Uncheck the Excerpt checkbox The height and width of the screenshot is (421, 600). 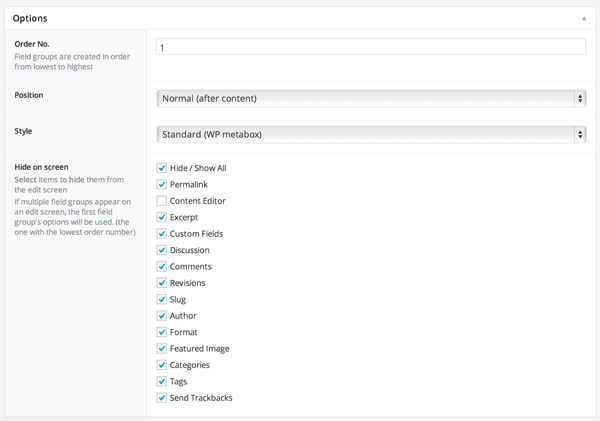(161, 217)
